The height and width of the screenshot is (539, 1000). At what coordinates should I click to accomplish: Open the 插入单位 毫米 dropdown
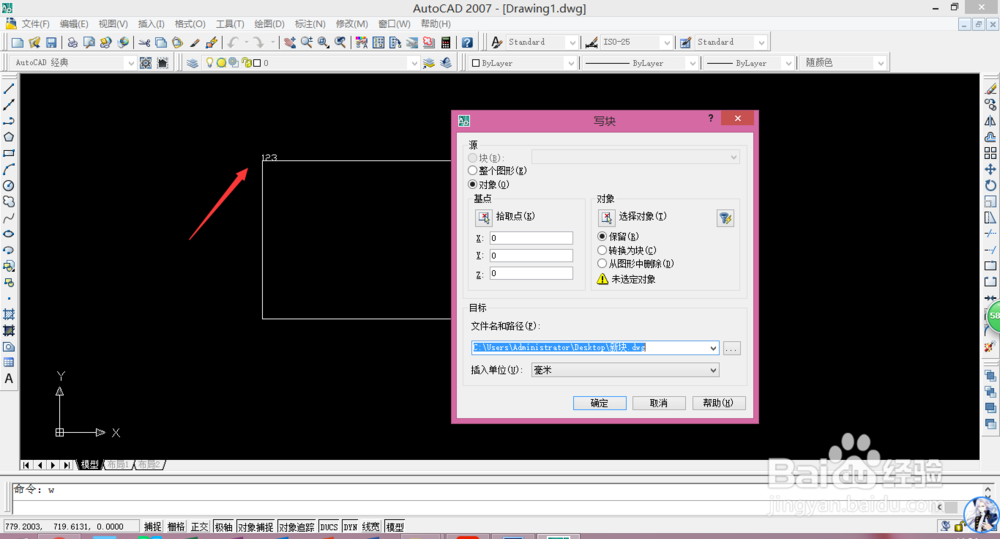point(713,370)
